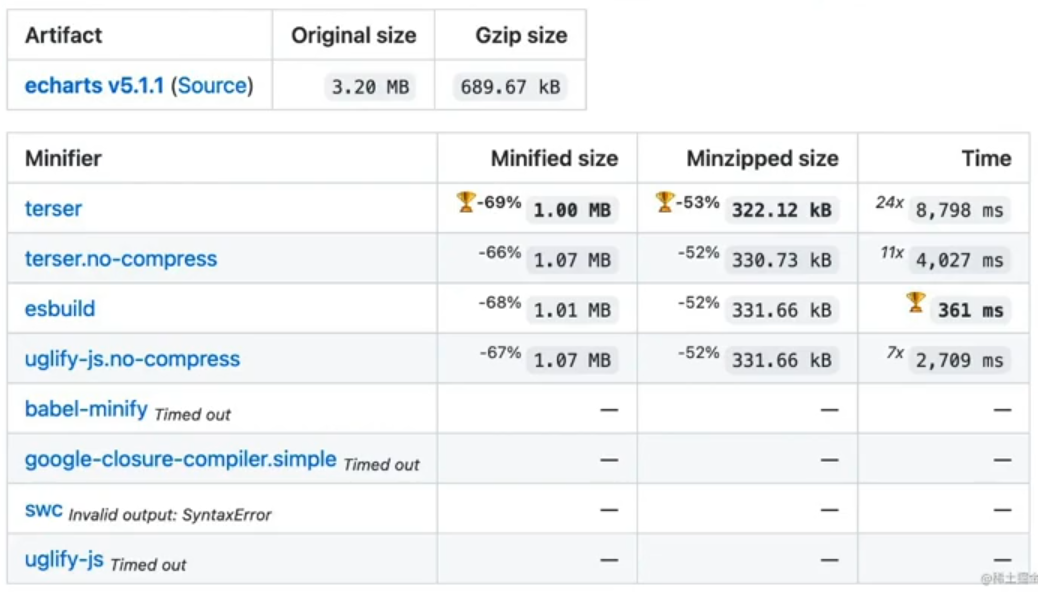
Task: Click the Time column header
Action: (x=986, y=158)
